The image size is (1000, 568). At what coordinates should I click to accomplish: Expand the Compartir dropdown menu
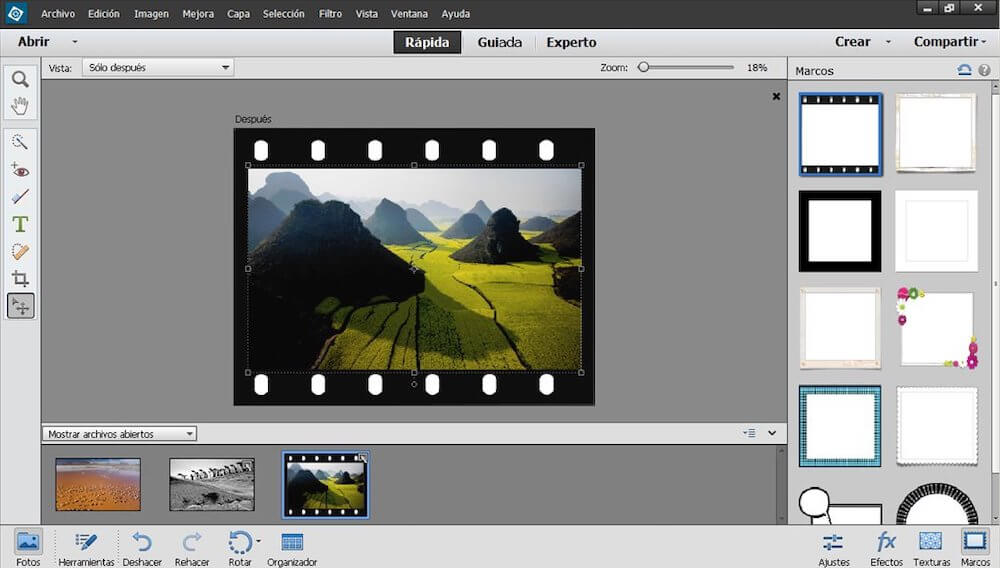point(949,42)
